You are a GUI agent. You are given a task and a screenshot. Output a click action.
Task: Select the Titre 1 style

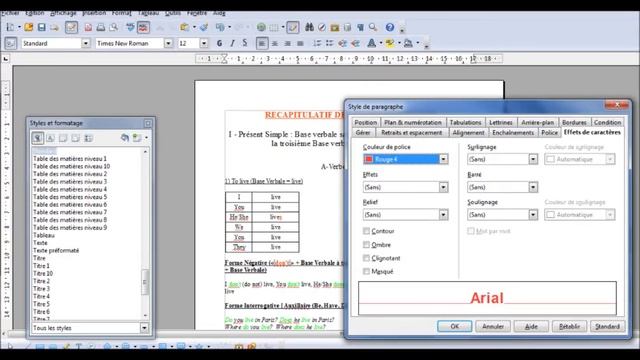pyautogui.click(x=41, y=266)
